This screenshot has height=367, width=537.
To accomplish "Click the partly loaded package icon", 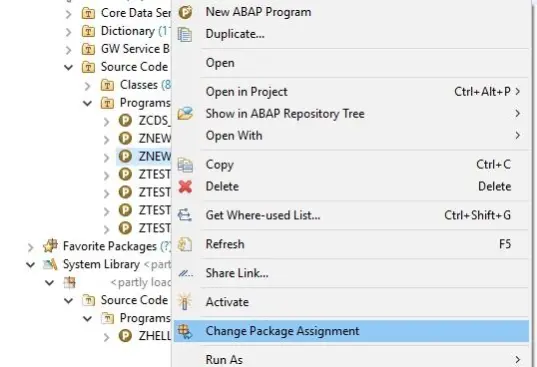I will click(70, 282).
